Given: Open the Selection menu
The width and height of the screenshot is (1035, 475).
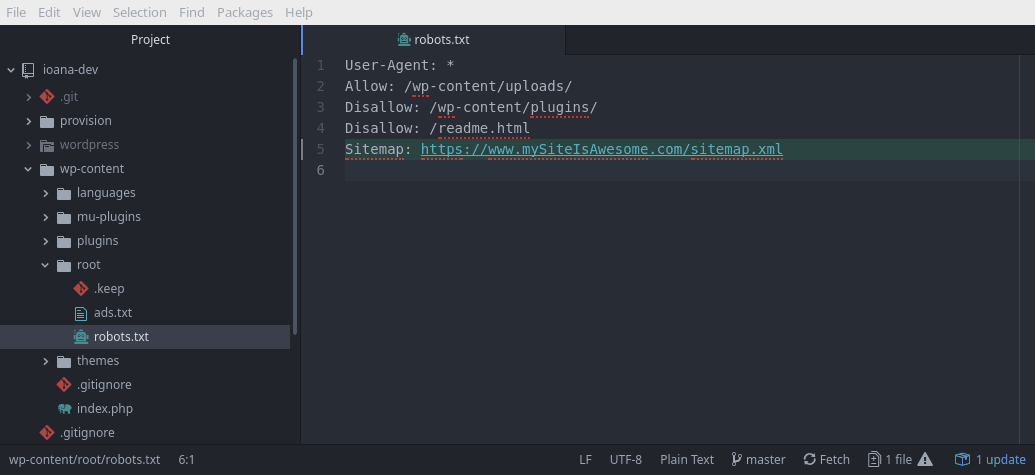Looking at the screenshot, I should (140, 13).
